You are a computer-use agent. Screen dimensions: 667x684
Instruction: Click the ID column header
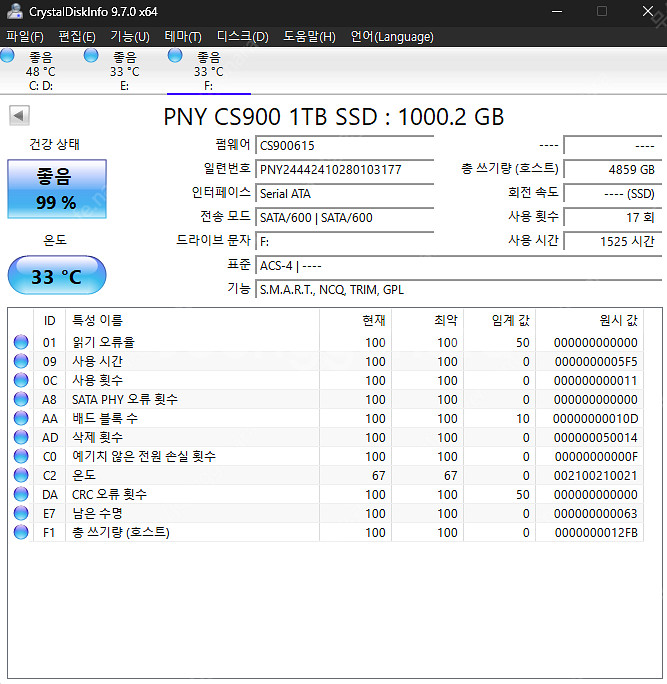click(49, 321)
